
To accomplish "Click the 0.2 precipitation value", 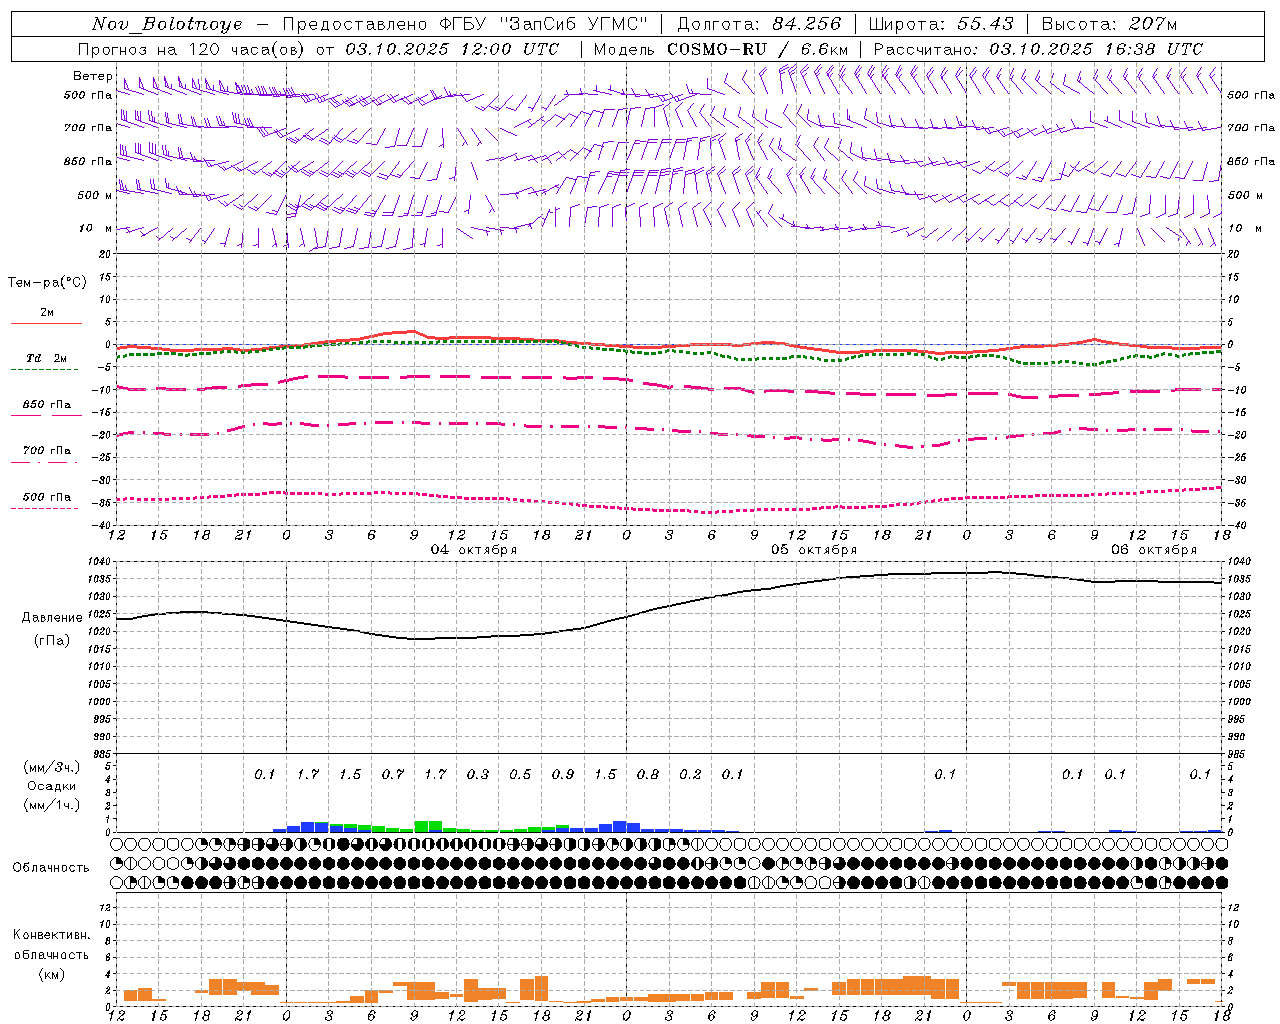I will (690, 774).
